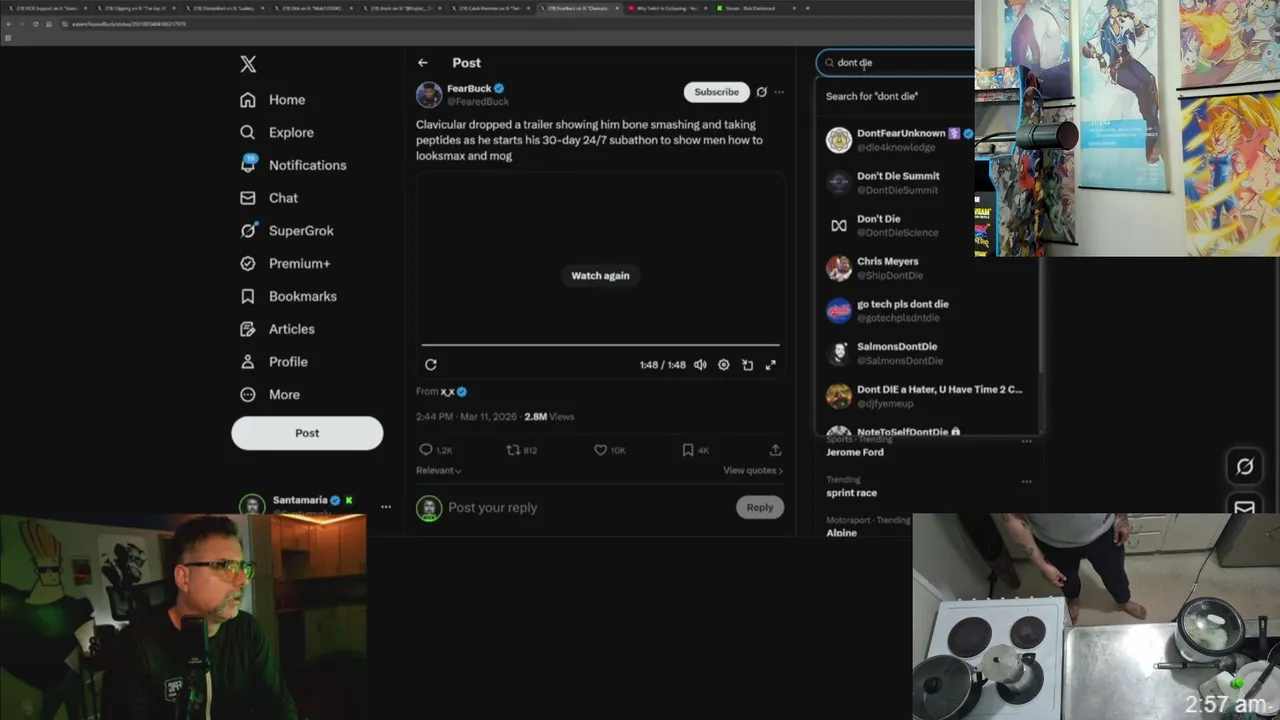Image resolution: width=1280 pixels, height=720 pixels.
Task: Click the X logo in the sidebar
Action: coord(248,64)
